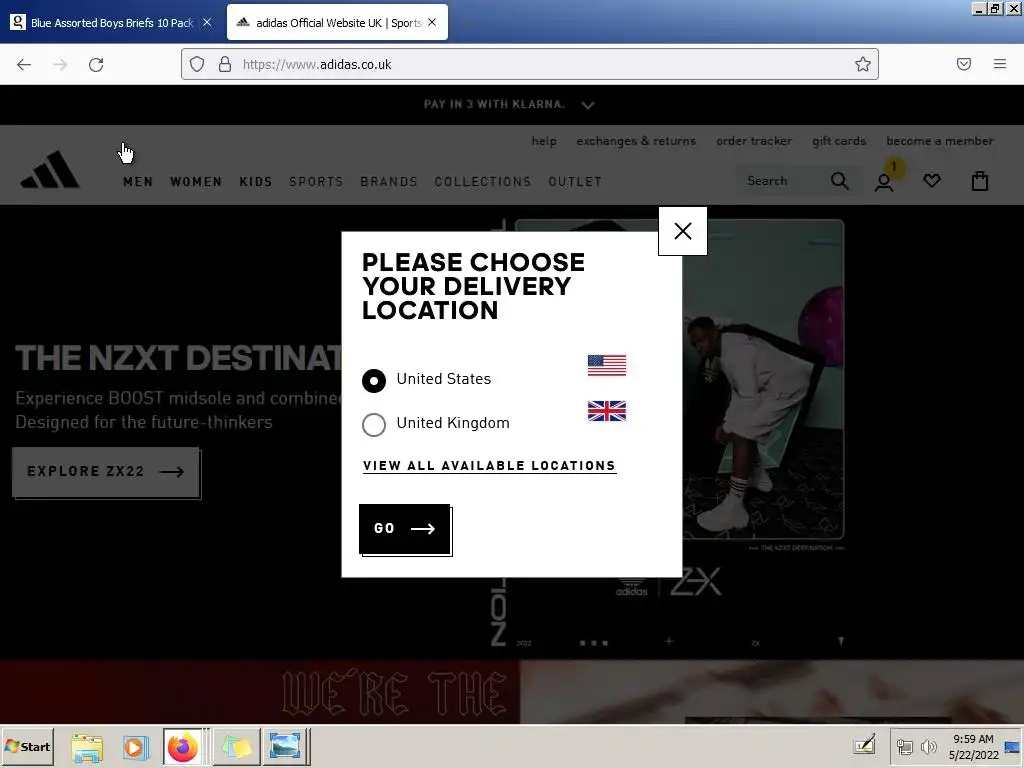Go back in browser
The height and width of the screenshot is (768, 1024).
click(x=24, y=64)
